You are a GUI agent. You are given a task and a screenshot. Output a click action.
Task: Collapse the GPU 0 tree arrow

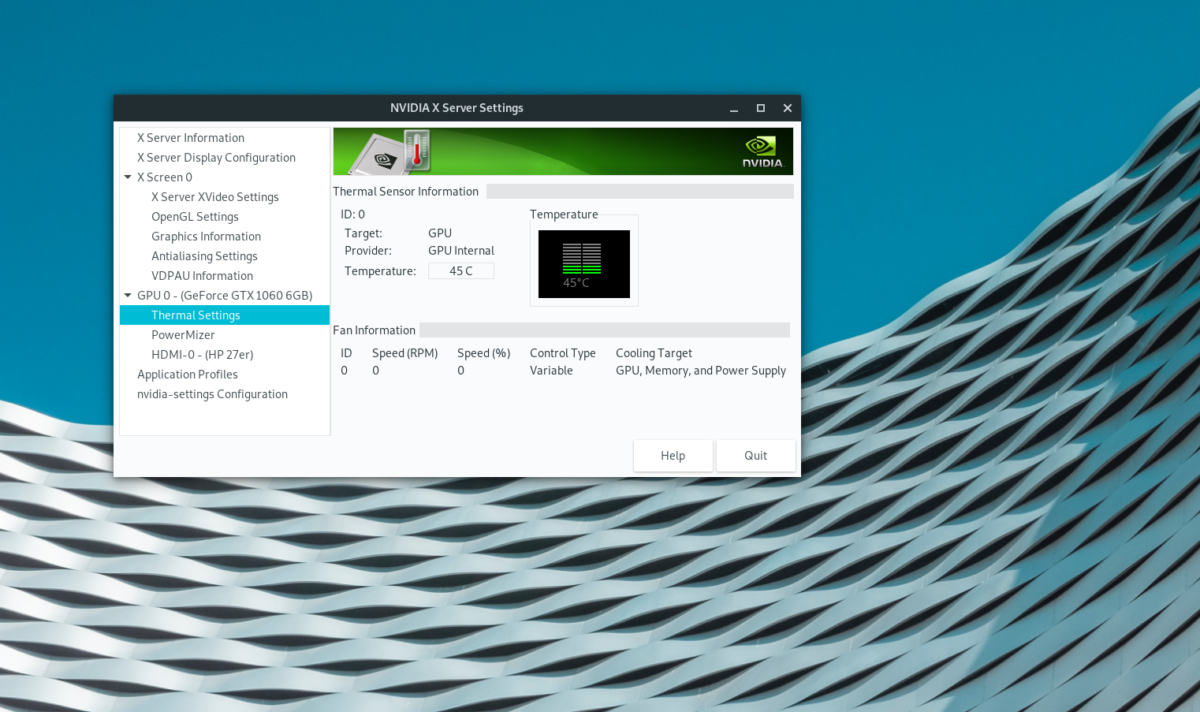(128, 296)
